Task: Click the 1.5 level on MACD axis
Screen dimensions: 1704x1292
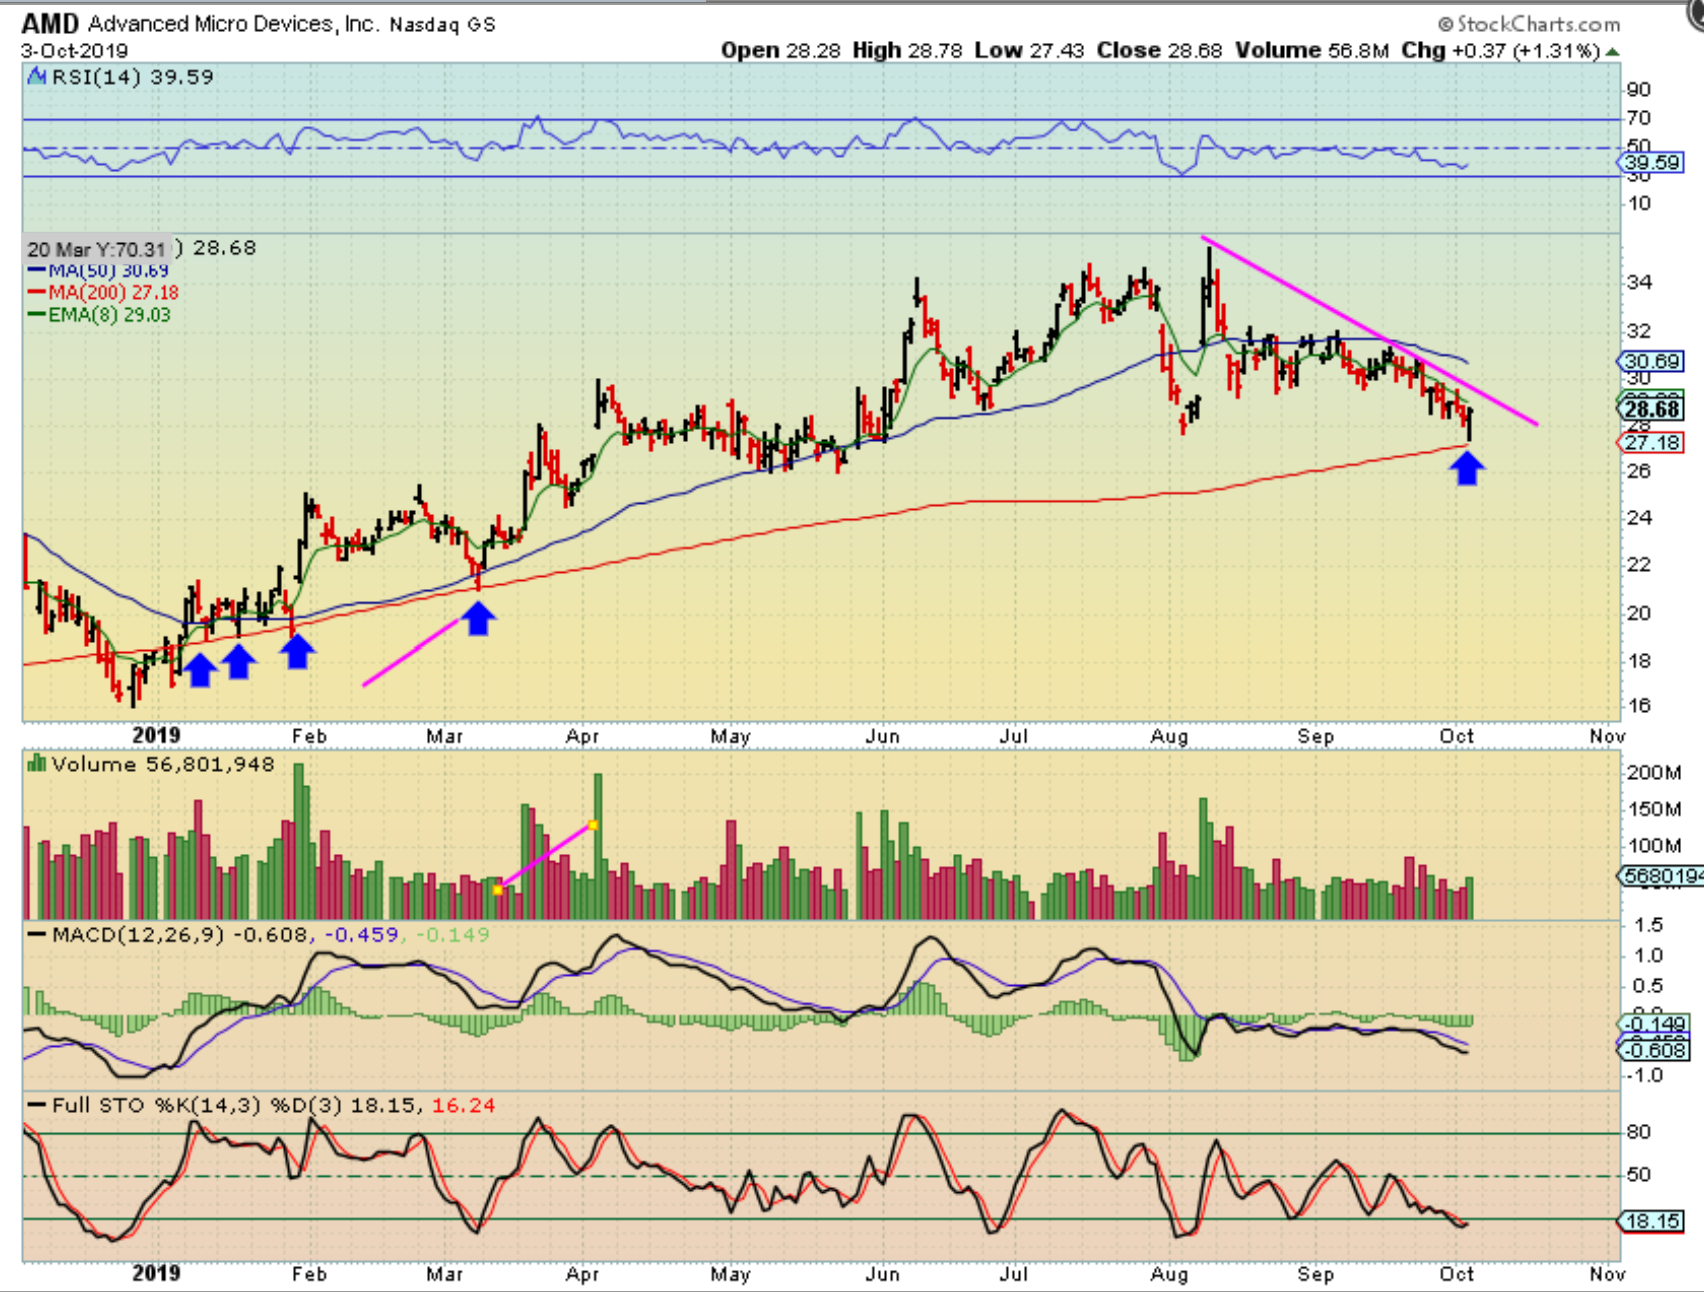Action: point(1649,925)
